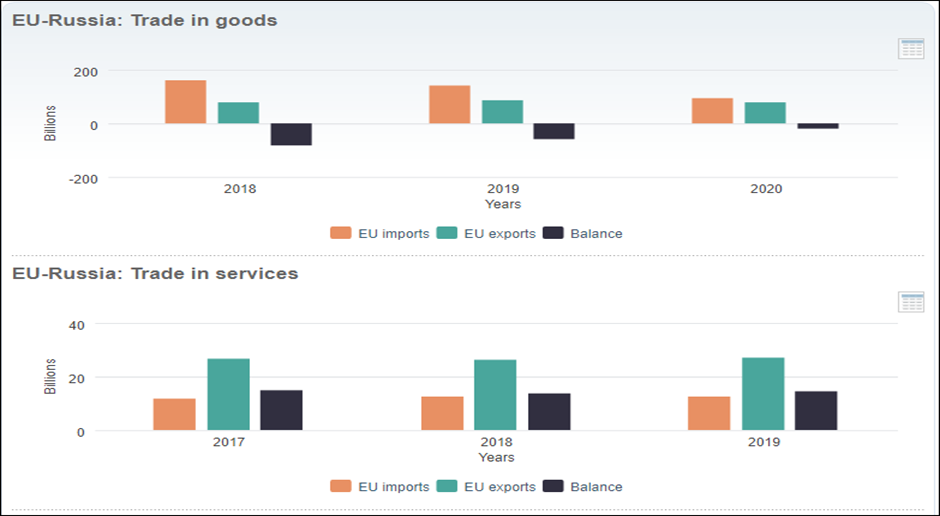Hide Balance series label in services chart legend
This screenshot has height=516, width=940.
(x=596, y=487)
